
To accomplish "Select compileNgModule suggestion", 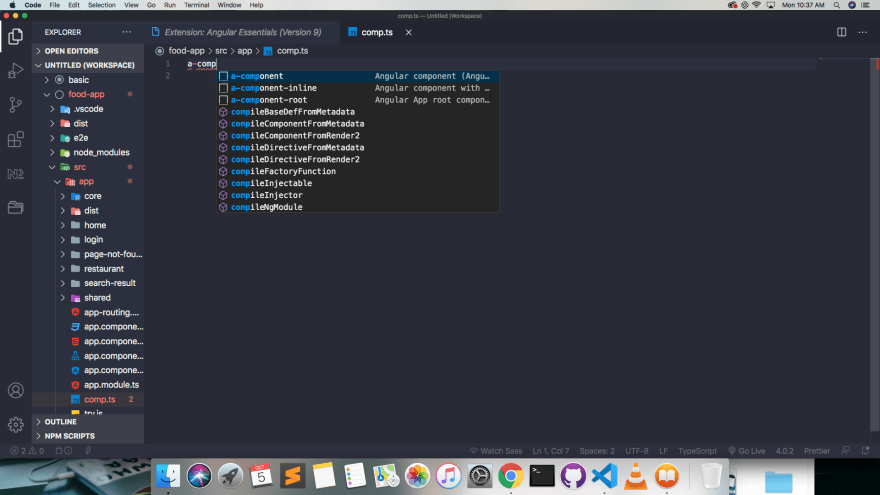I will click(358, 207).
